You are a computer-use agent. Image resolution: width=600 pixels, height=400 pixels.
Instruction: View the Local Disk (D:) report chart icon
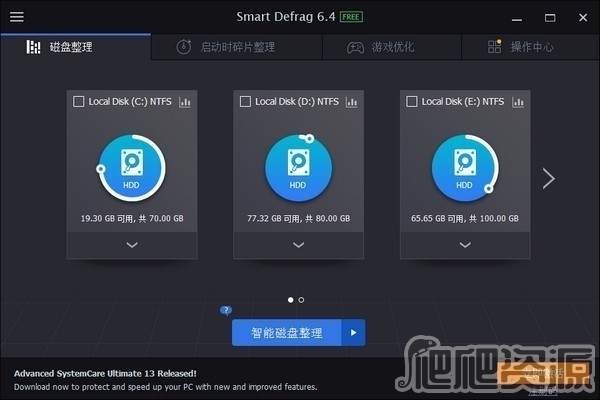[x=351, y=102]
